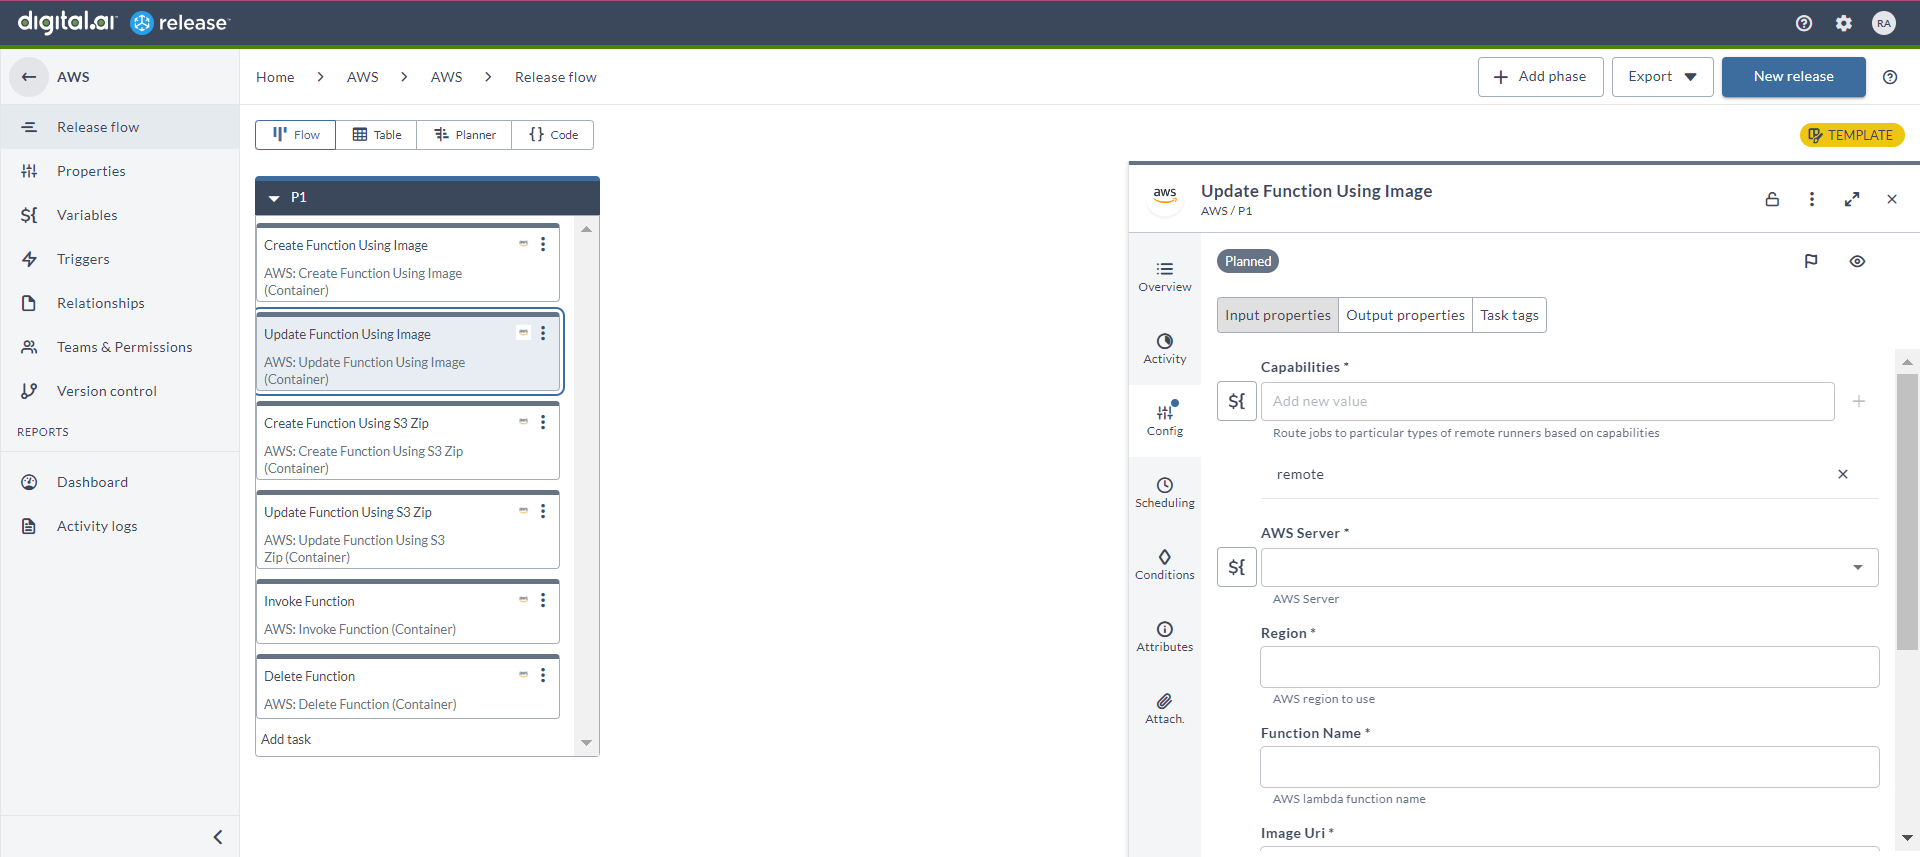This screenshot has height=857, width=1920.
Task: Open the help icon in top header
Action: click(1804, 23)
